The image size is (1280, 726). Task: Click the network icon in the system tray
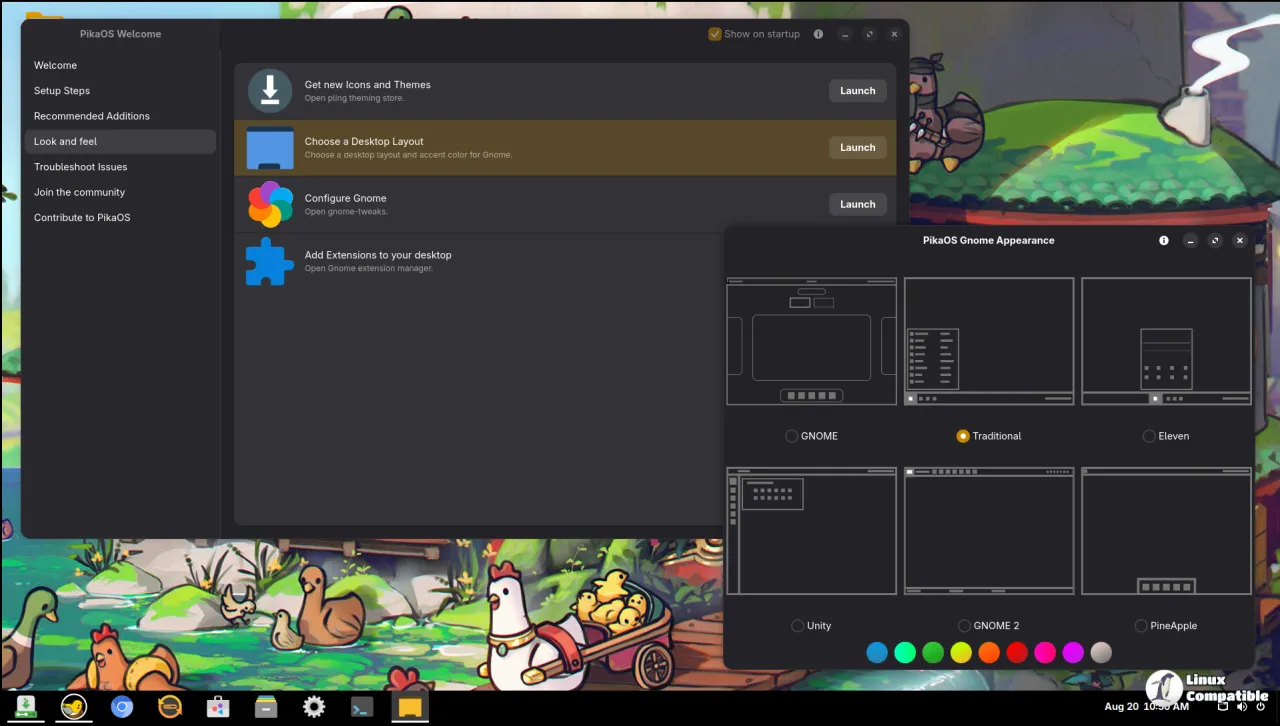1223,707
